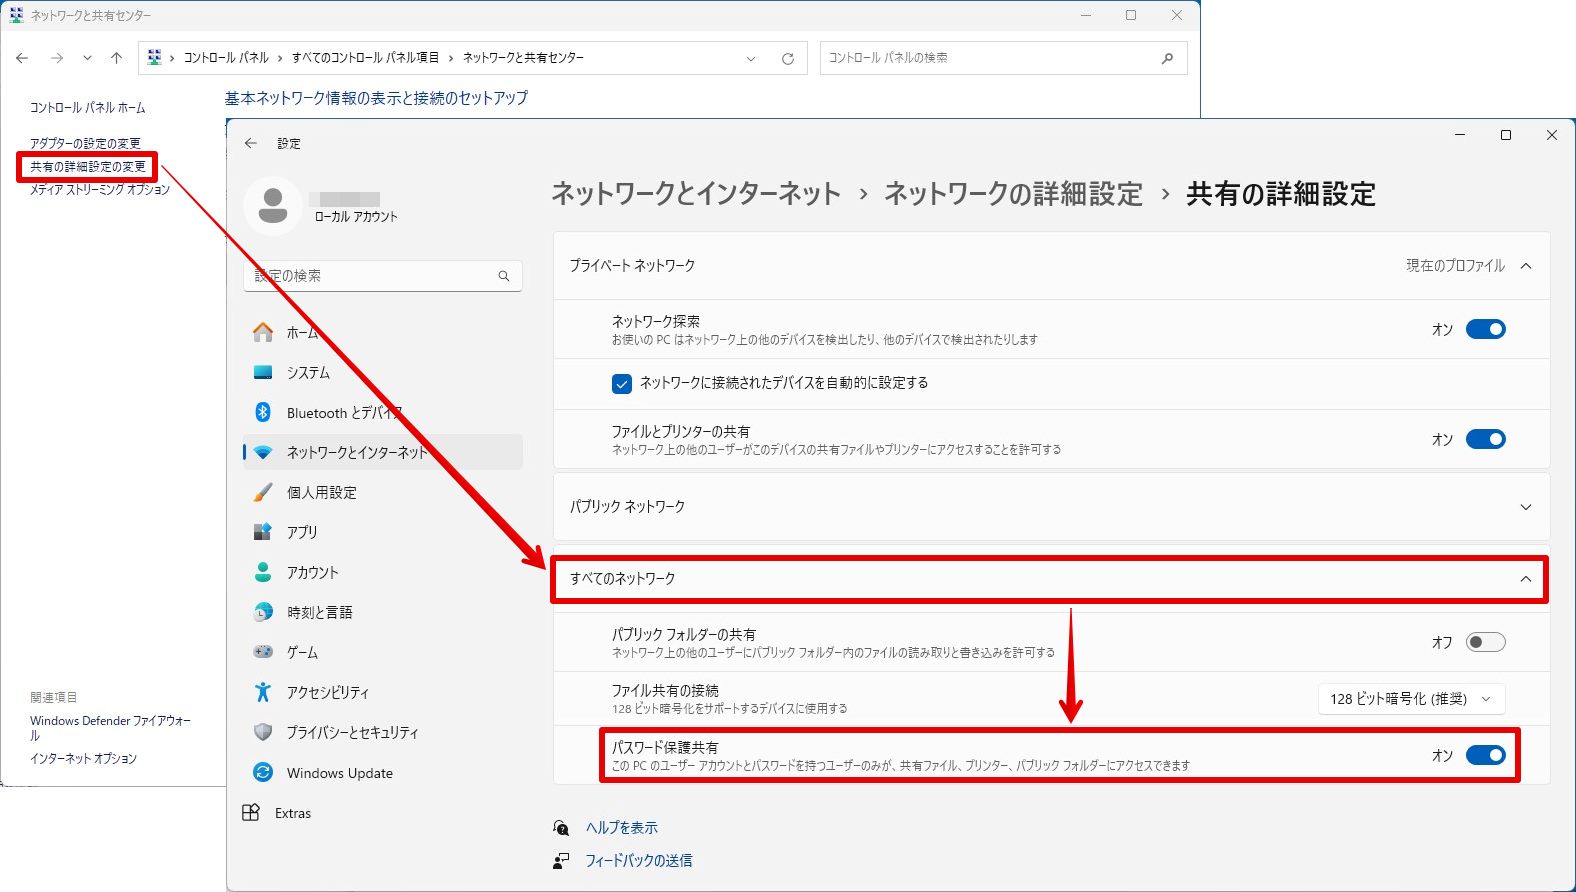The image size is (1576, 892).
Task: Collapse the すべてのネットワーク section
Action: tap(1526, 579)
